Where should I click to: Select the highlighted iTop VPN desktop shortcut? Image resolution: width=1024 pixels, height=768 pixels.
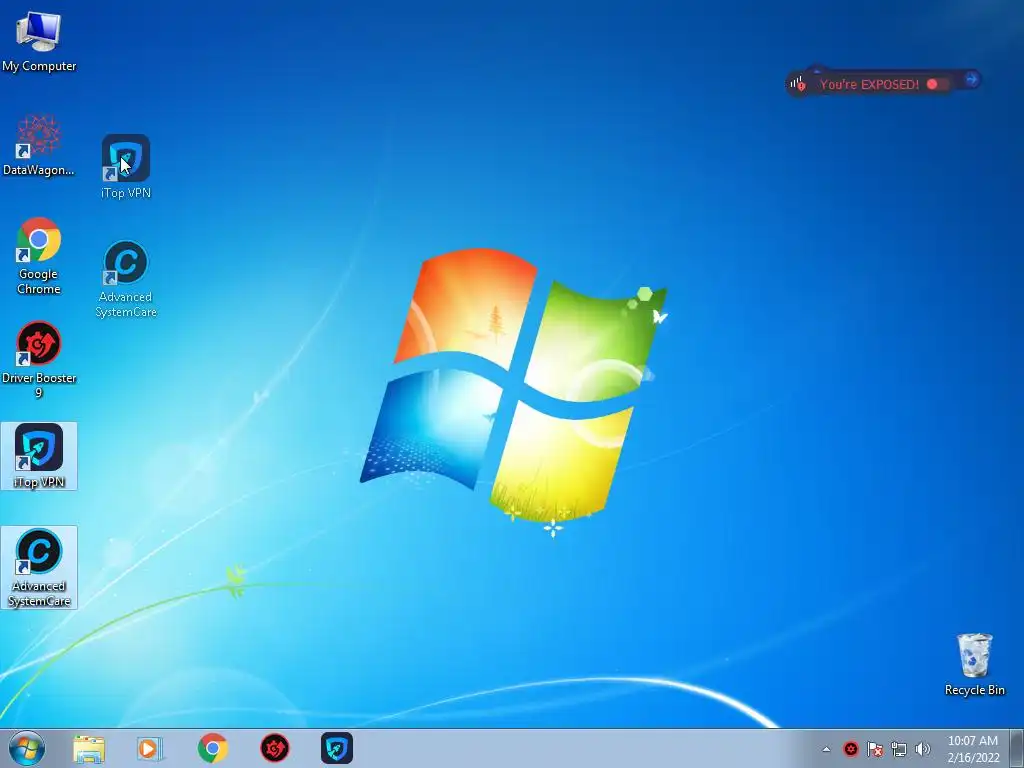[x=39, y=456]
